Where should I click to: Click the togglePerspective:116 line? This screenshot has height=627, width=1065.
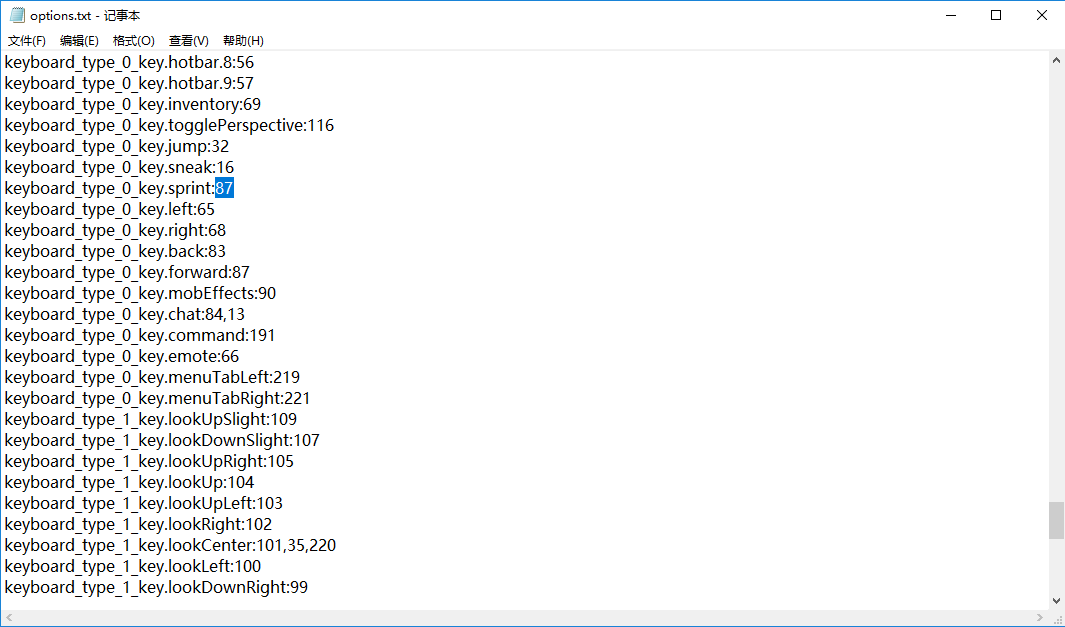[x=169, y=126]
